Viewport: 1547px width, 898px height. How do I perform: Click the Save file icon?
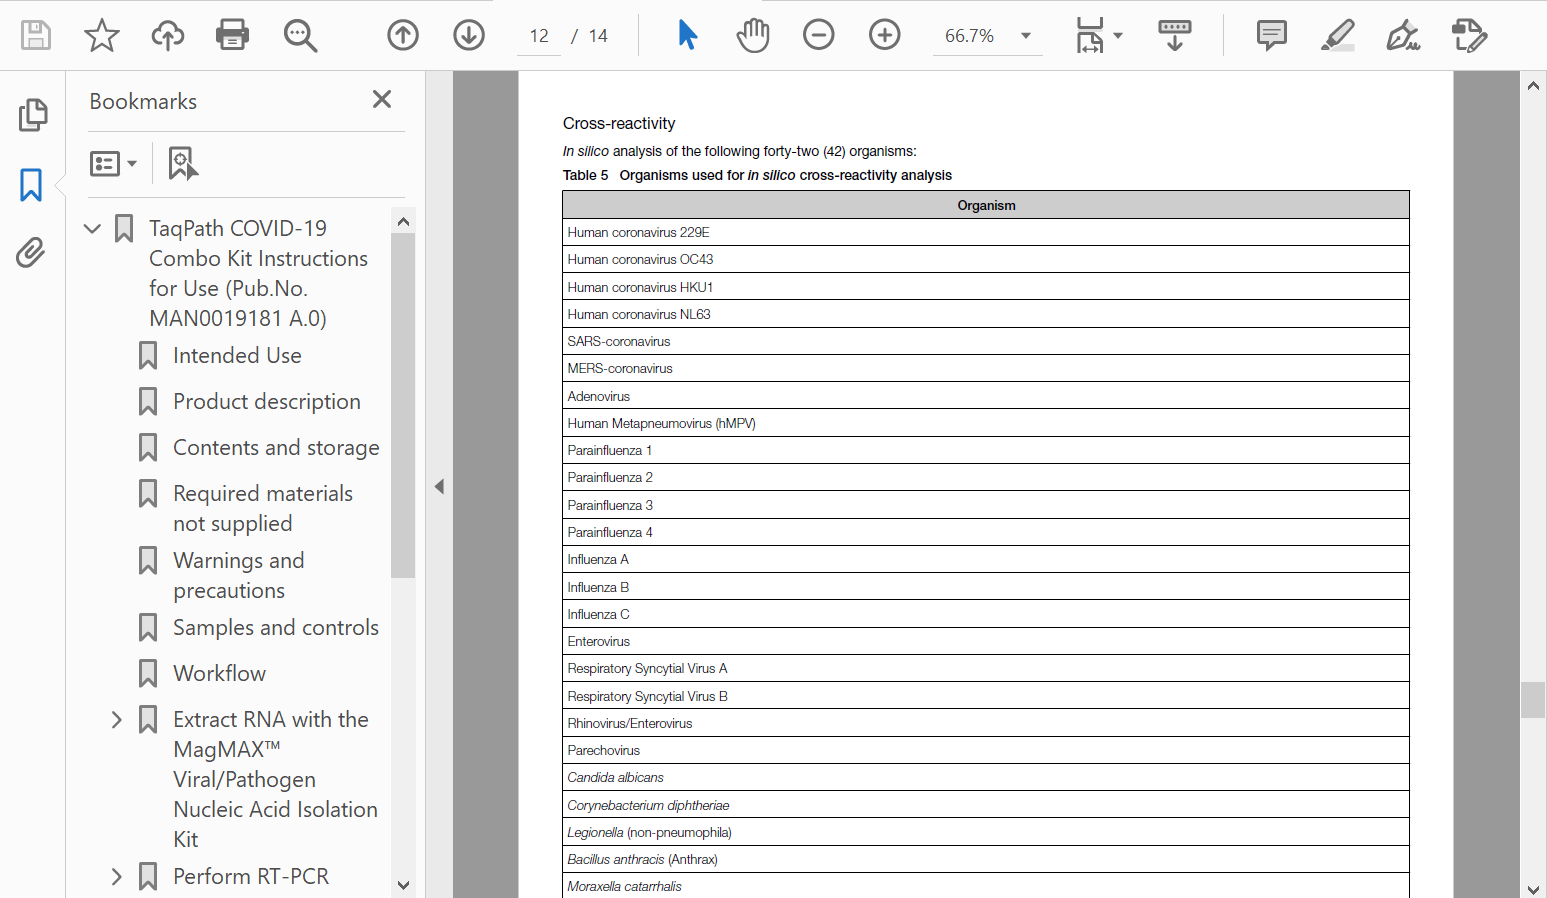click(36, 35)
